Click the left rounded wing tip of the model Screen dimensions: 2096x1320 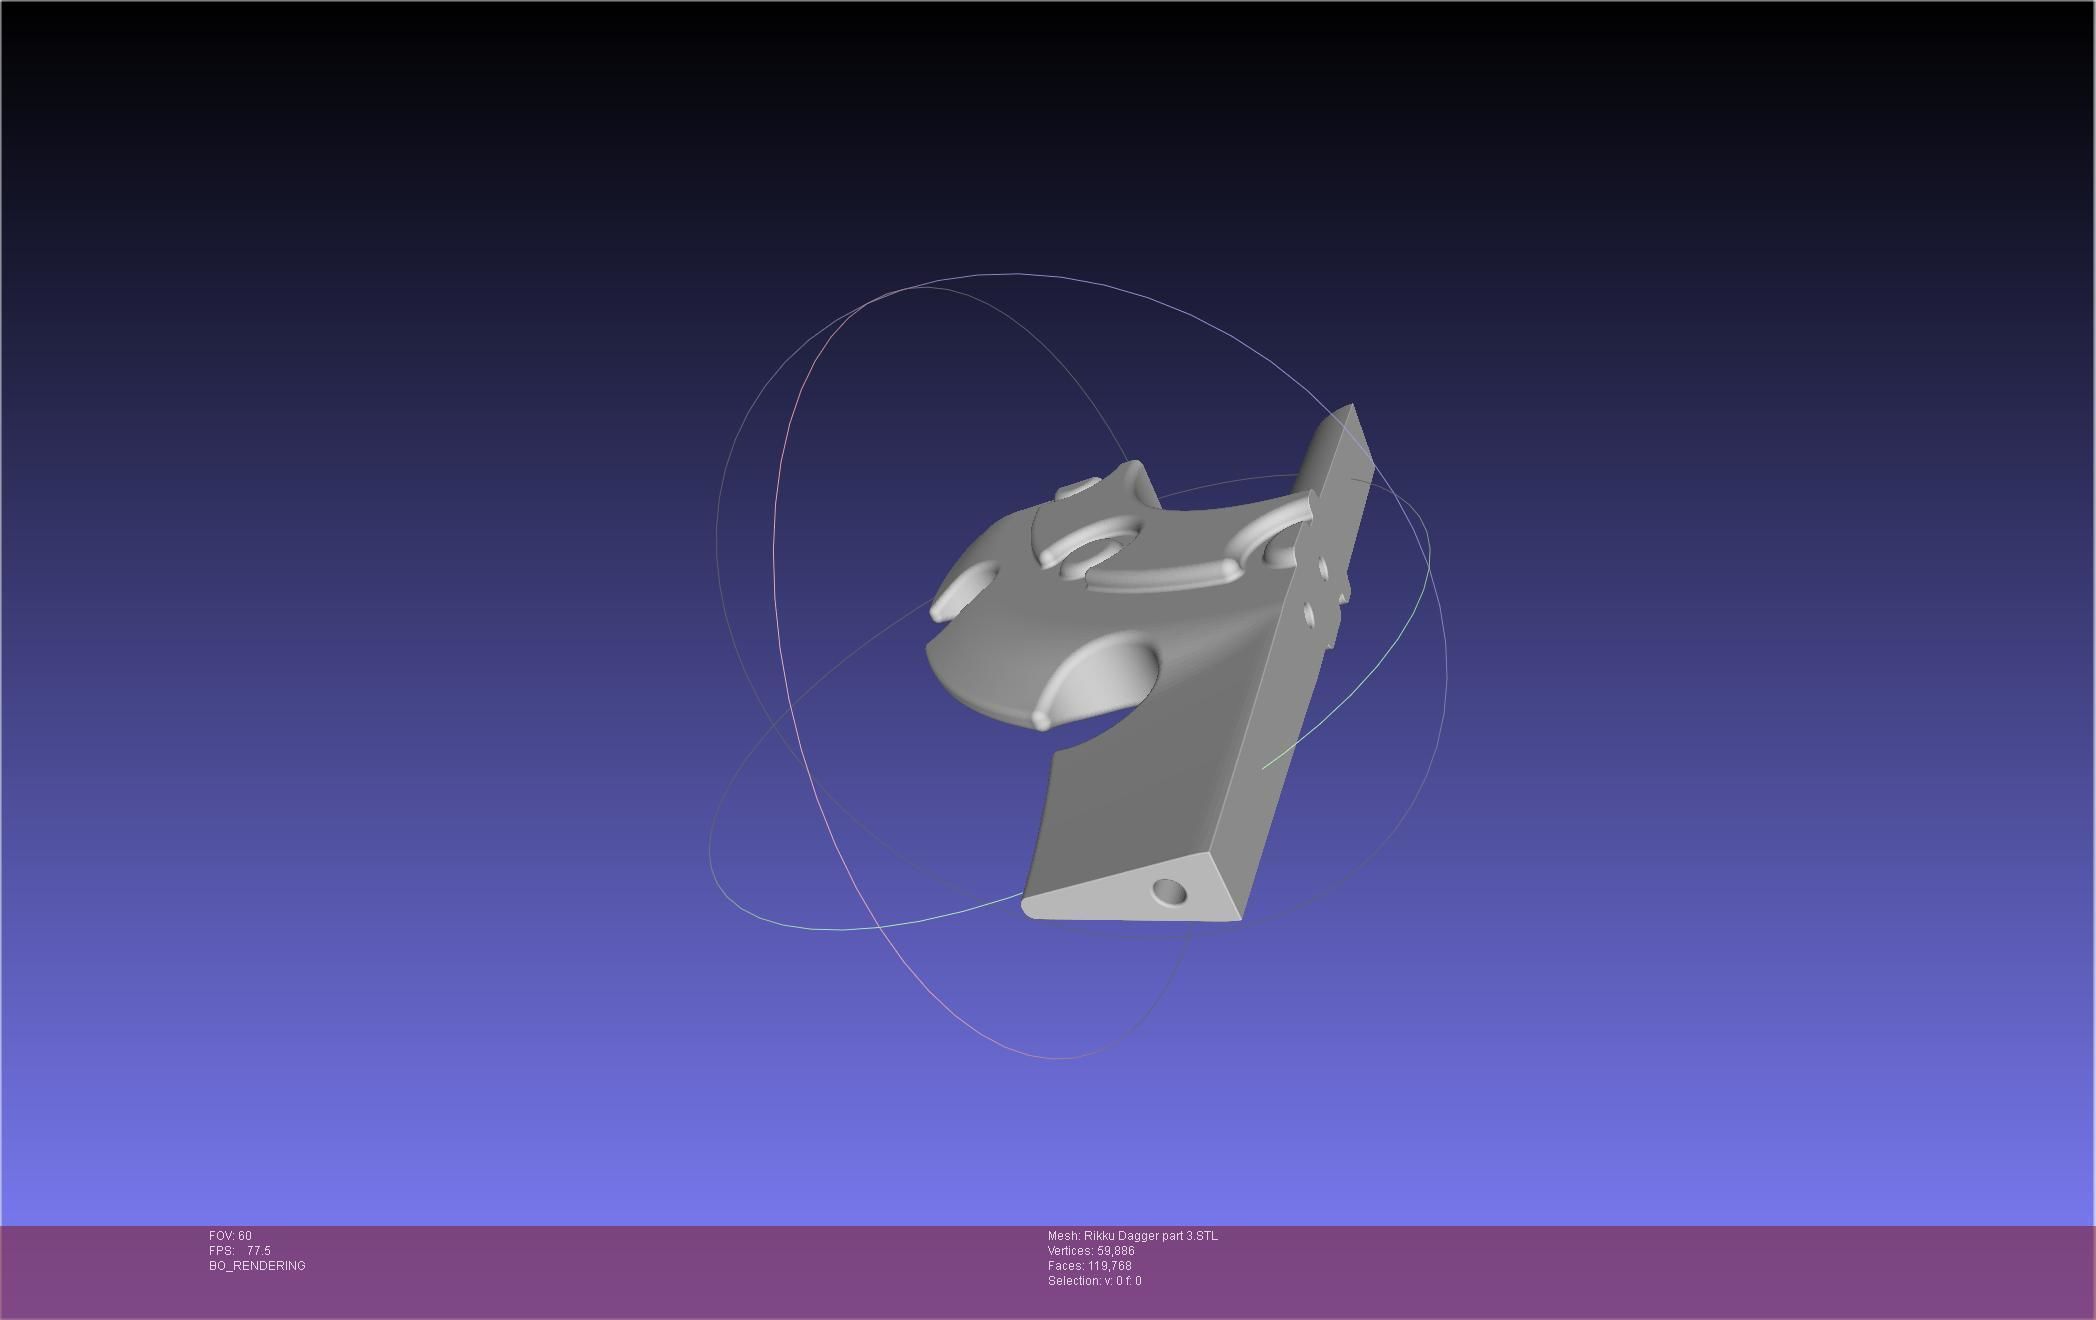pos(945,604)
